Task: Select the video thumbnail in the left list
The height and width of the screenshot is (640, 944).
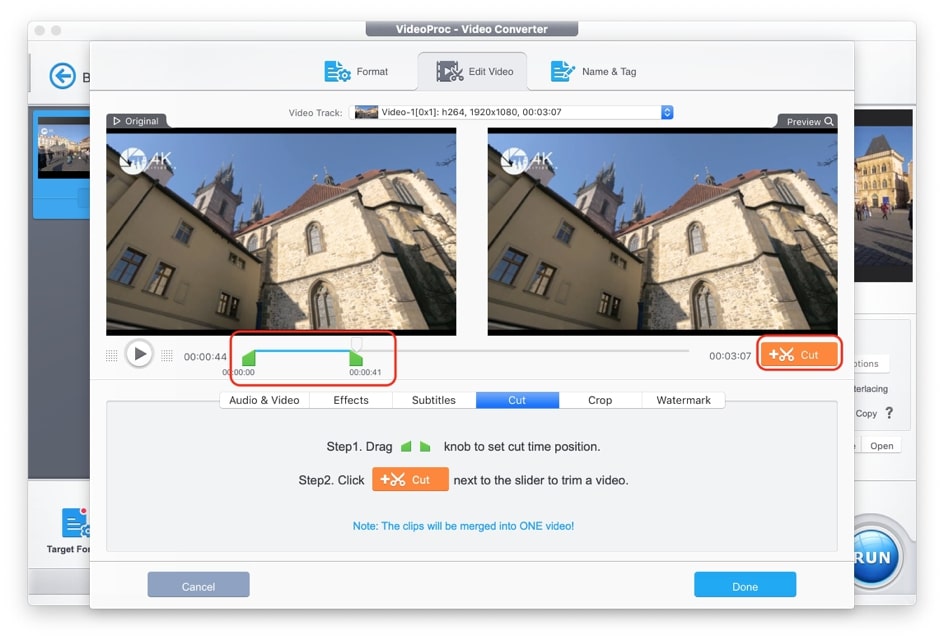Action: pyautogui.click(x=63, y=148)
